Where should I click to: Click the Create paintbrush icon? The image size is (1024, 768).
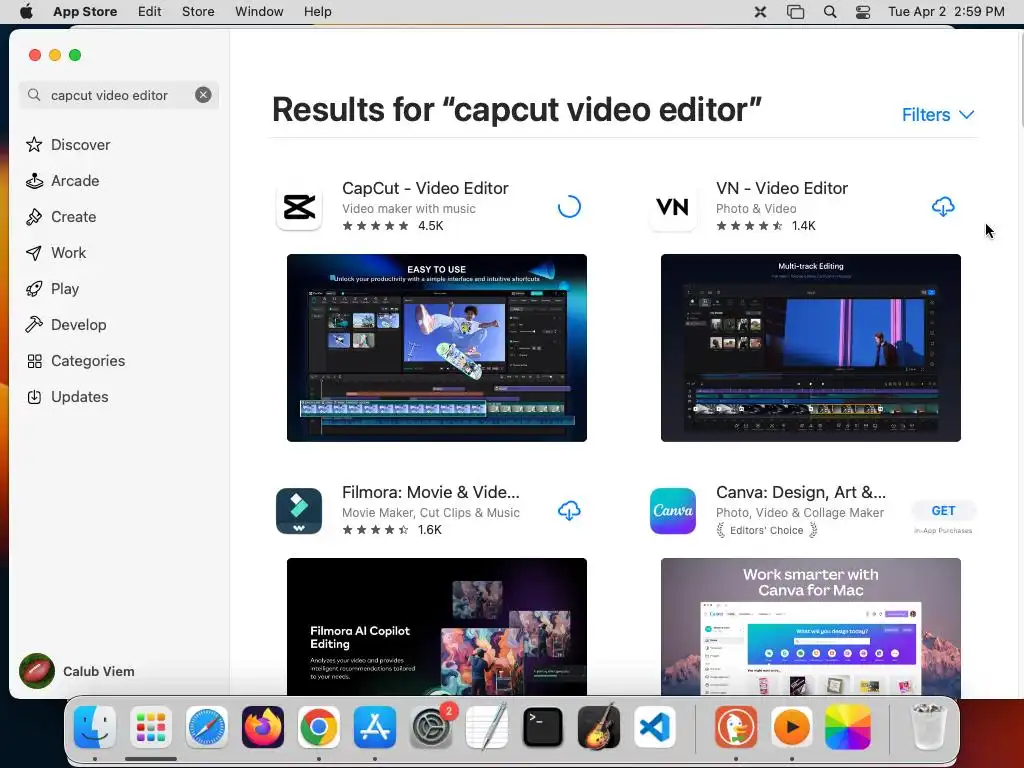coord(34,217)
